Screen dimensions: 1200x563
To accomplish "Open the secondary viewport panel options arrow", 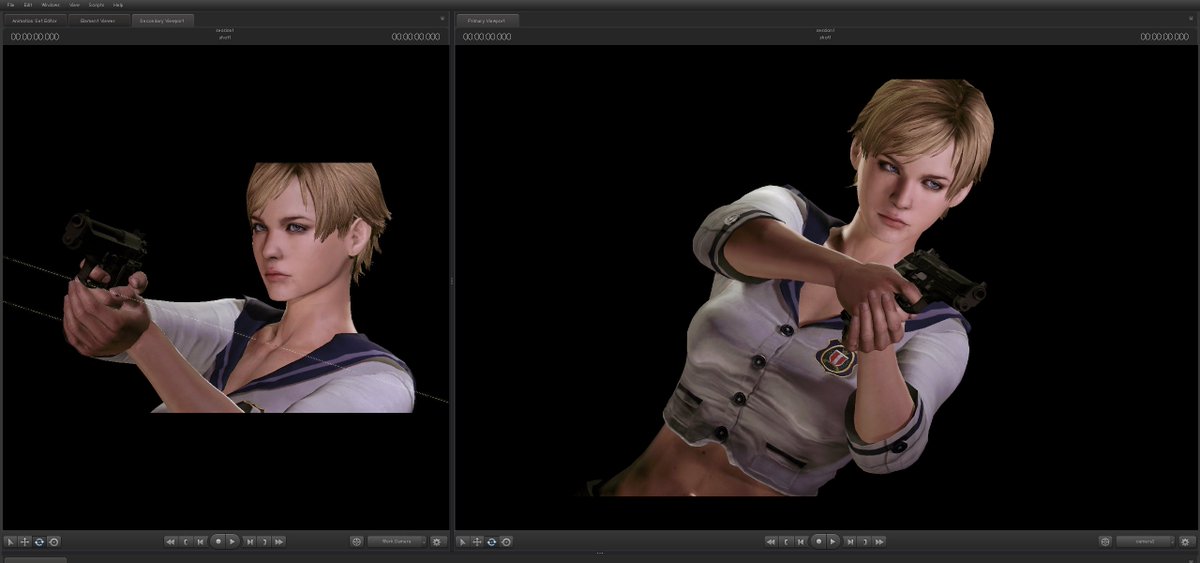I will pos(442,19).
